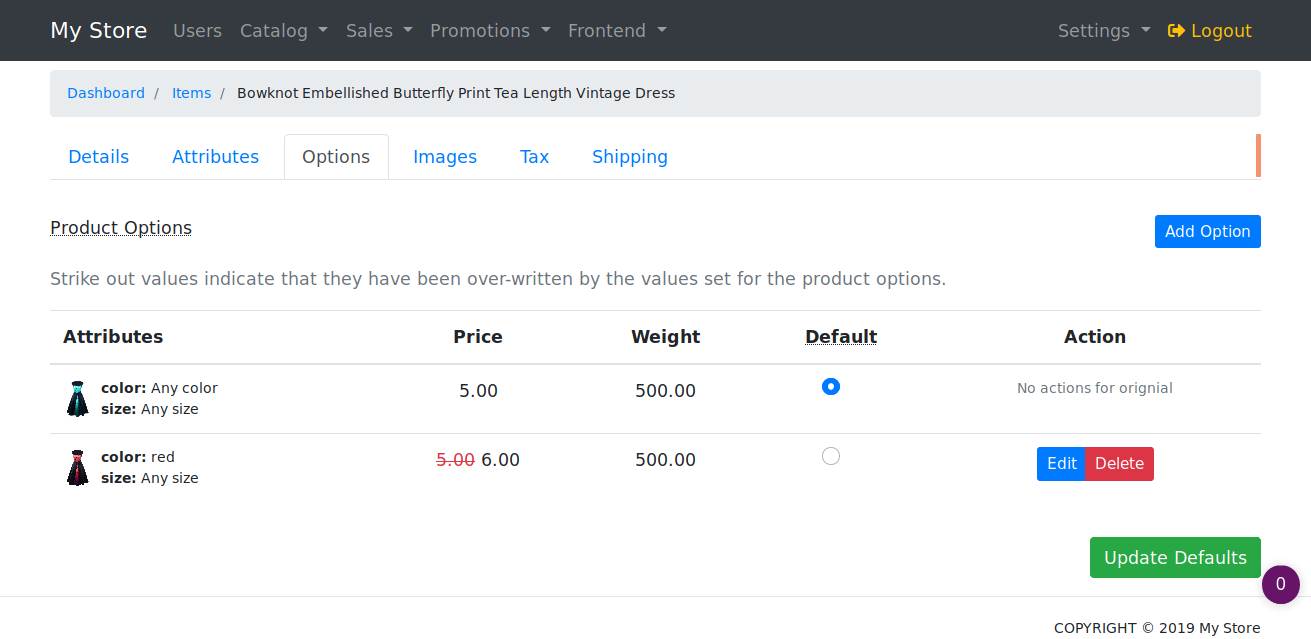Click the Logout icon link
The image size is (1311, 639).
[x=1209, y=31]
